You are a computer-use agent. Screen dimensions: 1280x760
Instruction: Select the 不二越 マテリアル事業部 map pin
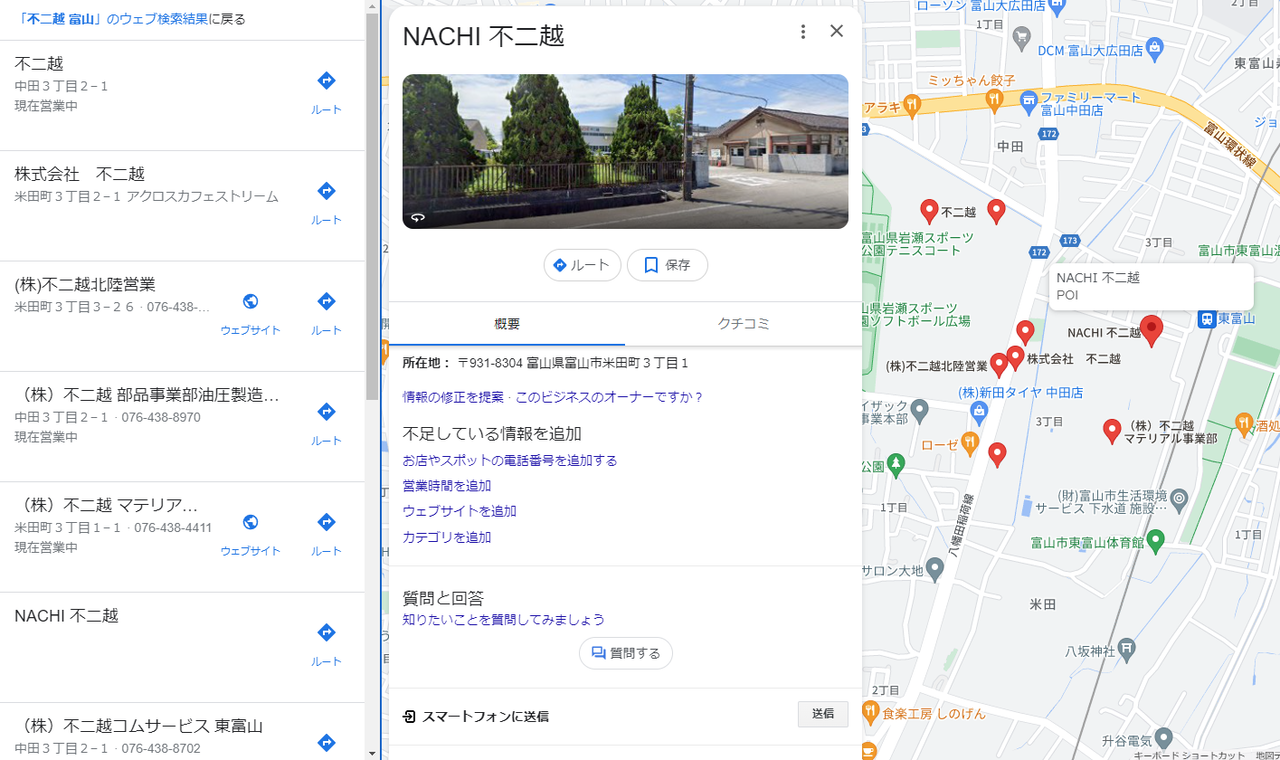1111,431
